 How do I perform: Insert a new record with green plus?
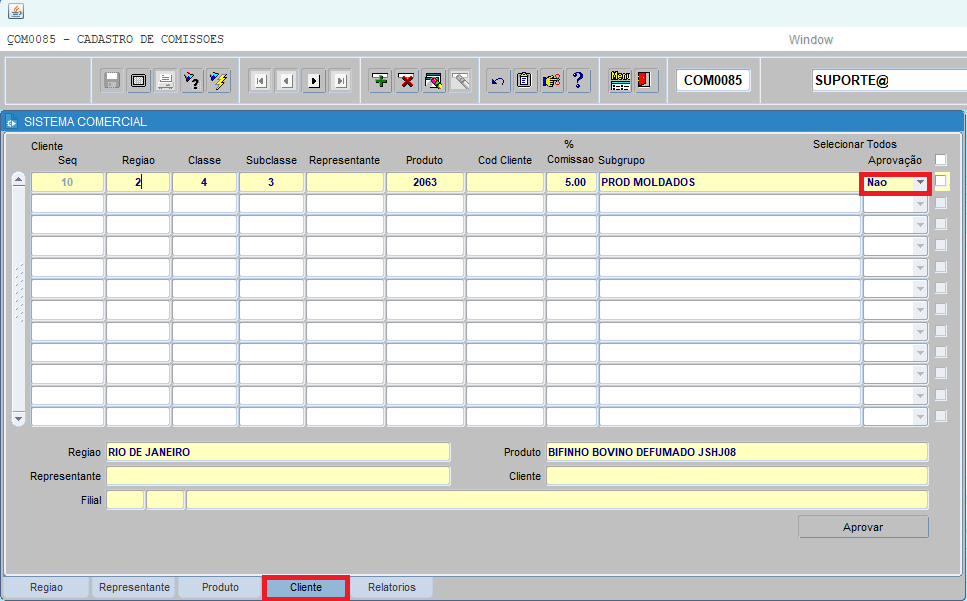tap(381, 81)
